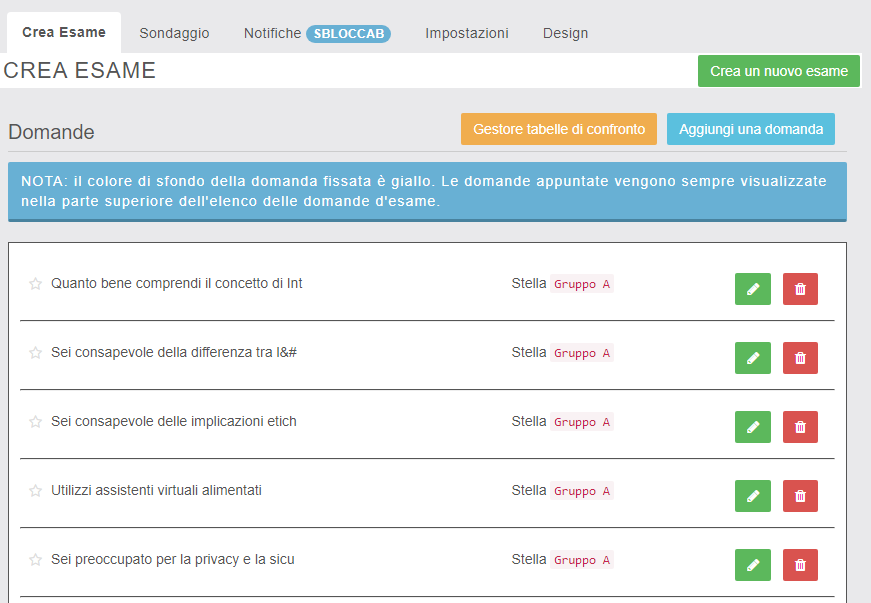The width and height of the screenshot is (871, 603).
Task: Edit the 'differenza tra' question
Action: coord(752,358)
